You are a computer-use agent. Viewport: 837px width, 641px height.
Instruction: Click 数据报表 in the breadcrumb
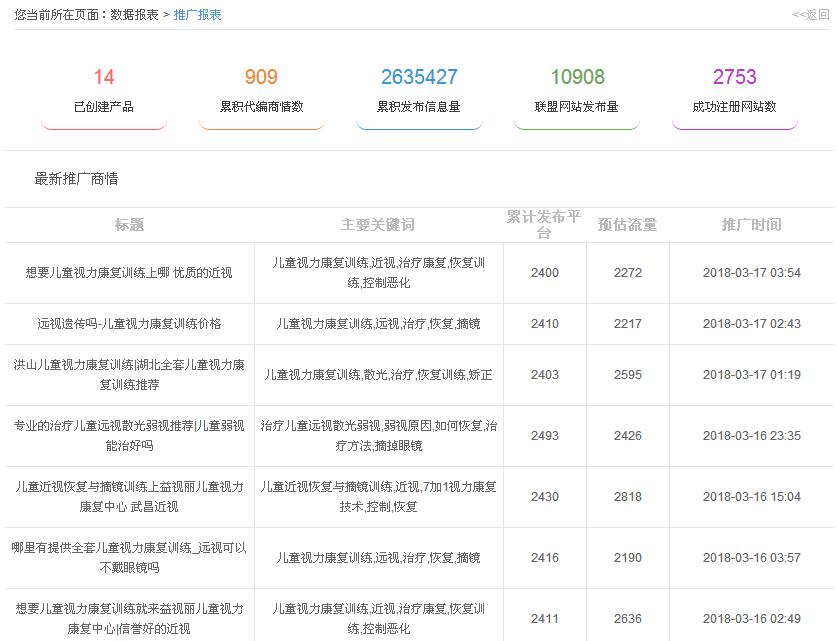pyautogui.click(x=134, y=15)
